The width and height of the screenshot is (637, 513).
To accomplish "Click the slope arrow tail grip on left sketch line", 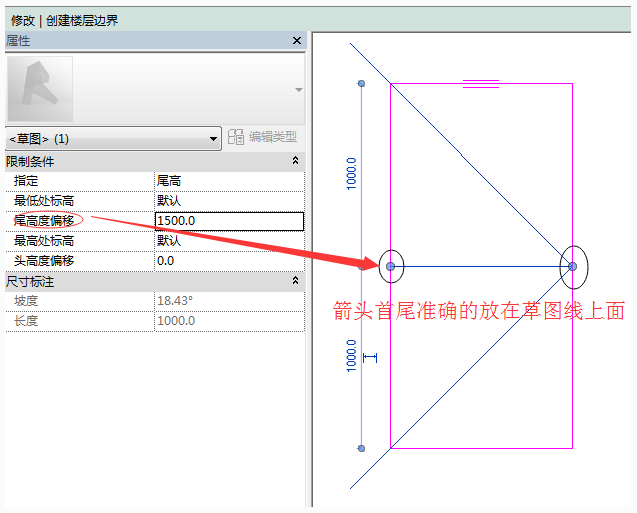I will pos(390,266).
